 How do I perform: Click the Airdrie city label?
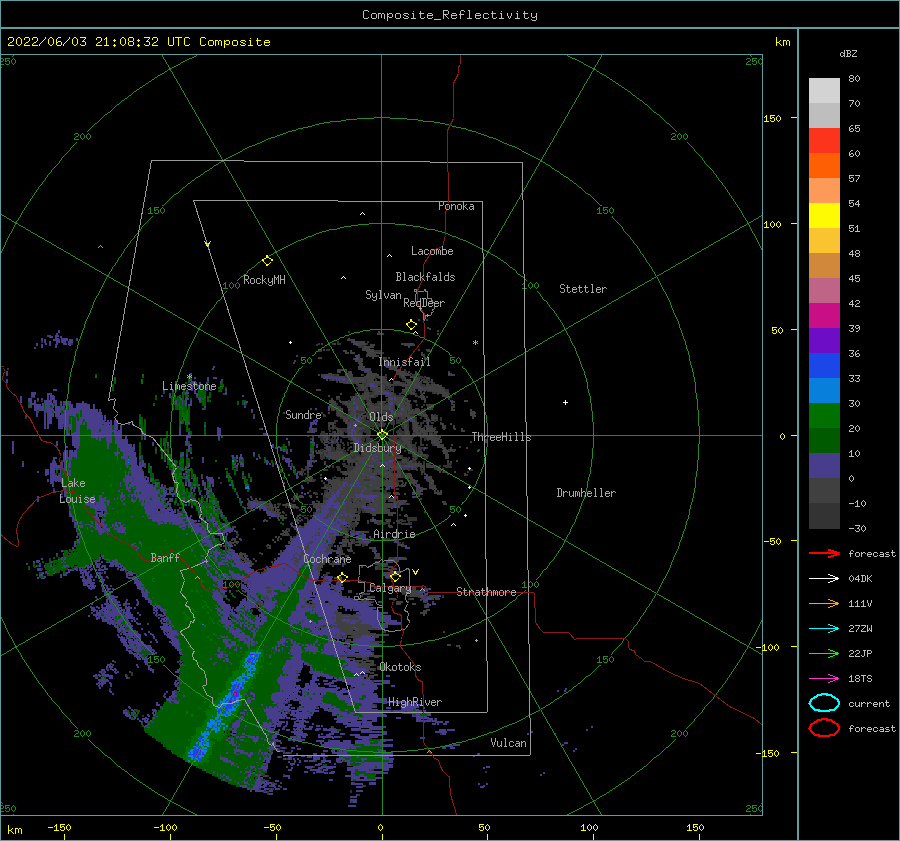point(394,534)
